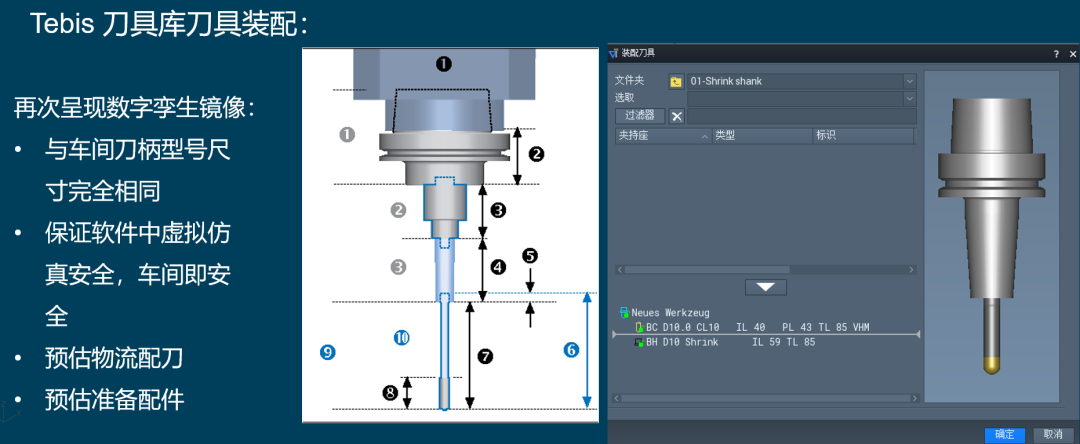Click the 类型 column header

pyautogui.click(x=762, y=136)
